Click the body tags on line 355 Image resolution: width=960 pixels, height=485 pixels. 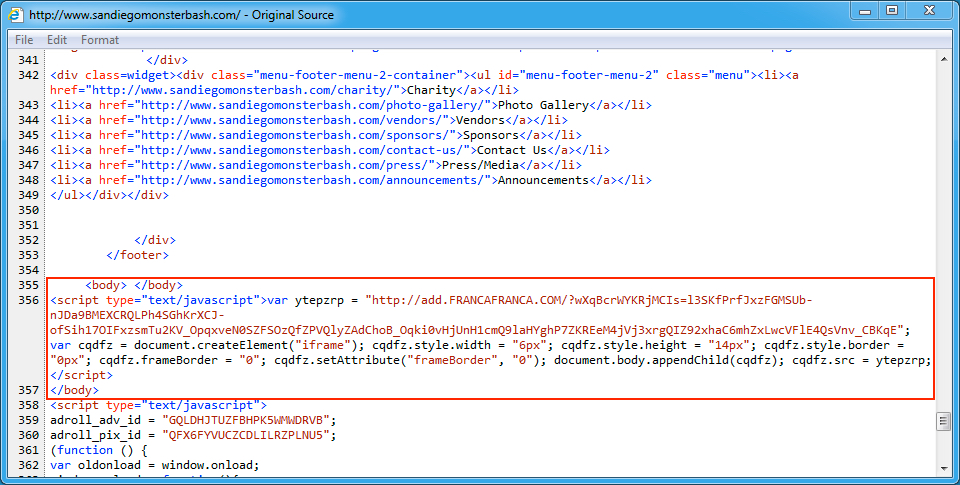coord(133,285)
